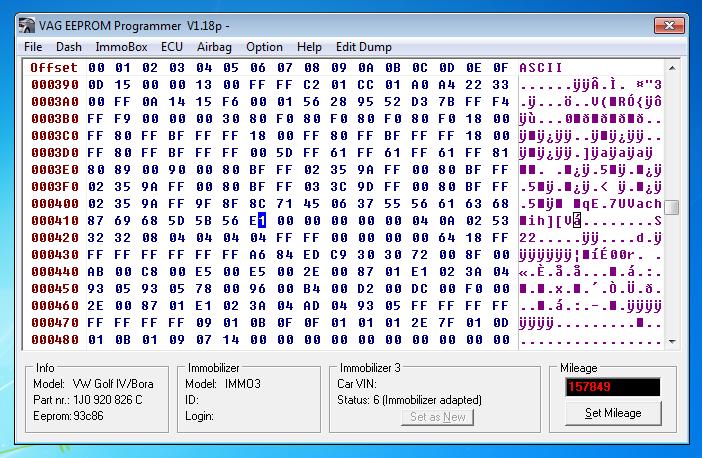Click the ASCII text in row 000400
The width and height of the screenshot is (702, 458).
pos(589,203)
